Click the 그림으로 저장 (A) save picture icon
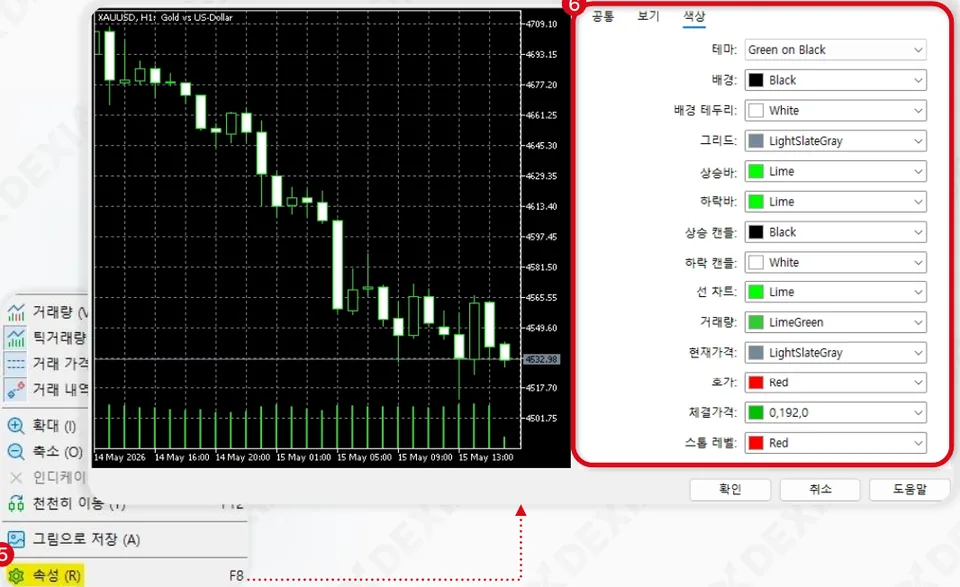This screenshot has width=960, height=587. coord(16,539)
